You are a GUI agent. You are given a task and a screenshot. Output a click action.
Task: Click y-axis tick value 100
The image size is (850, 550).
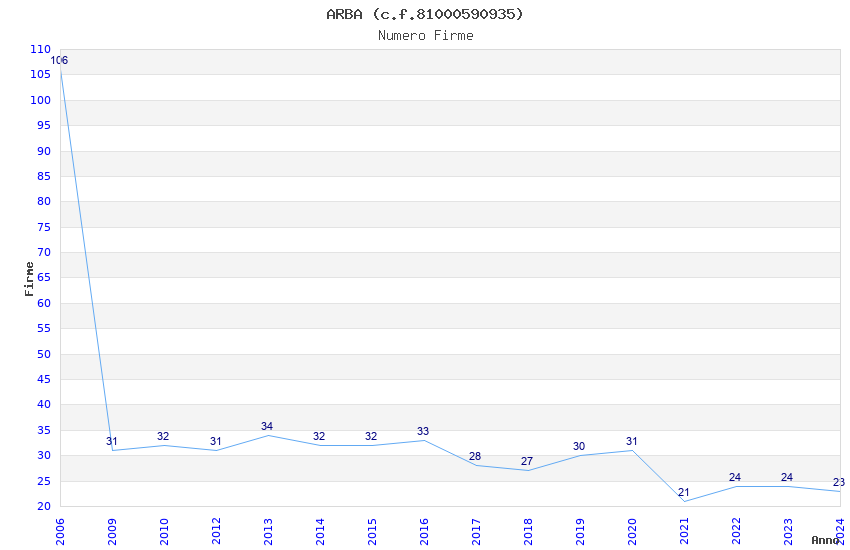(x=40, y=100)
